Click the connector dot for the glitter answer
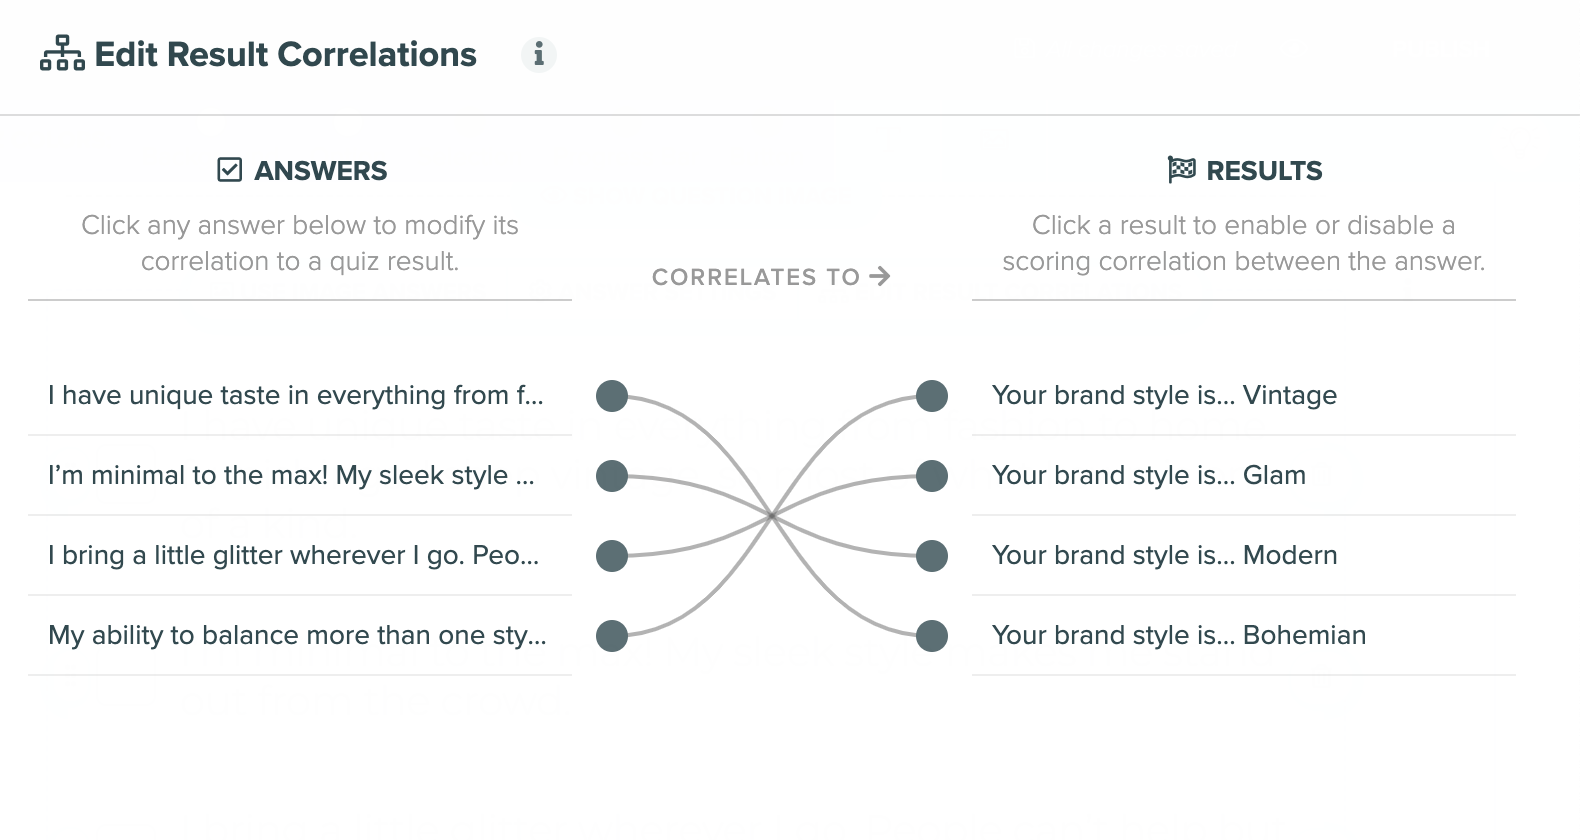The height and width of the screenshot is (840, 1580). click(612, 556)
